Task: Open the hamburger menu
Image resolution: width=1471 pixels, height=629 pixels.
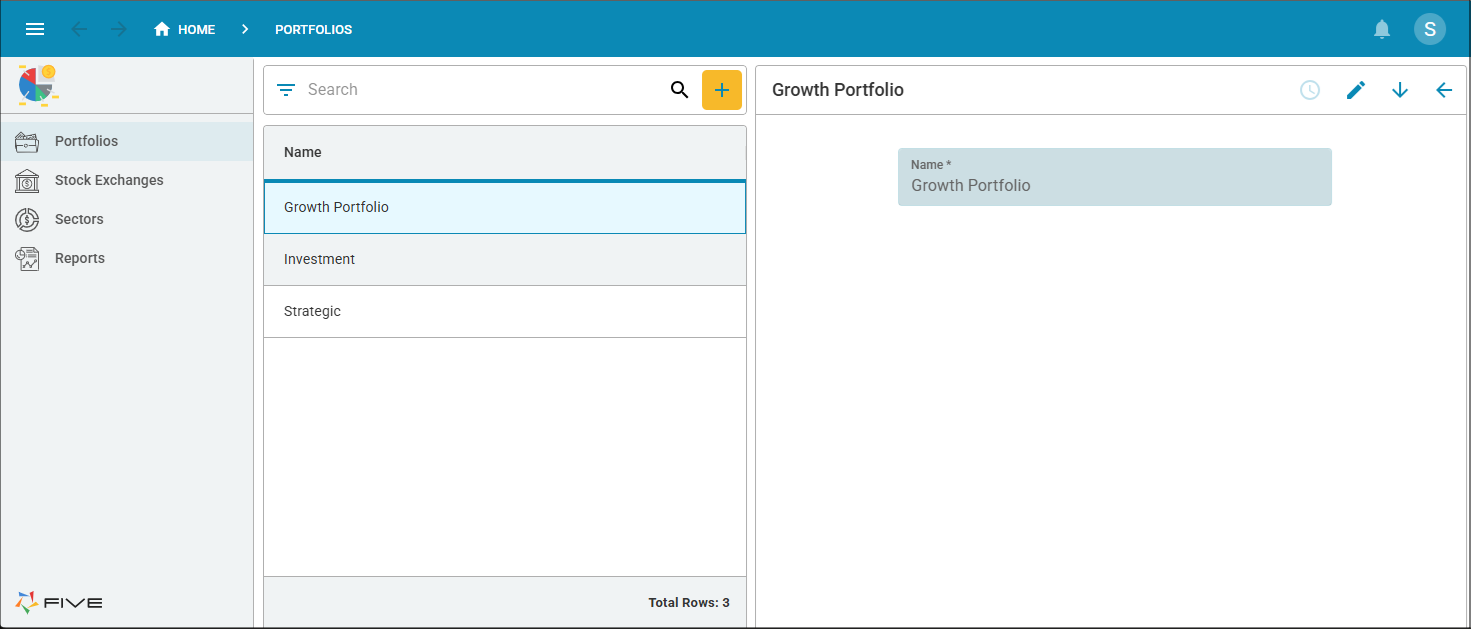Action: pos(35,29)
